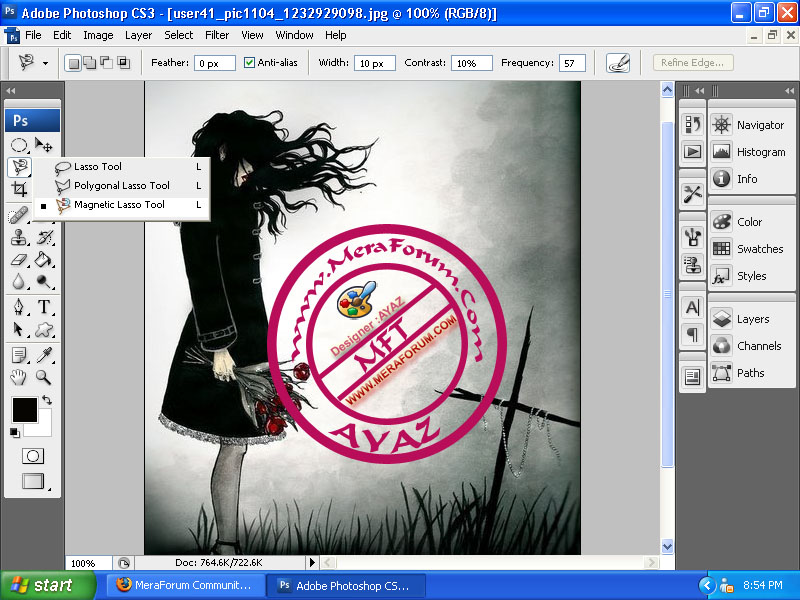800x600 pixels.
Task: Collapse the right panel dock arrows
Action: [789, 91]
